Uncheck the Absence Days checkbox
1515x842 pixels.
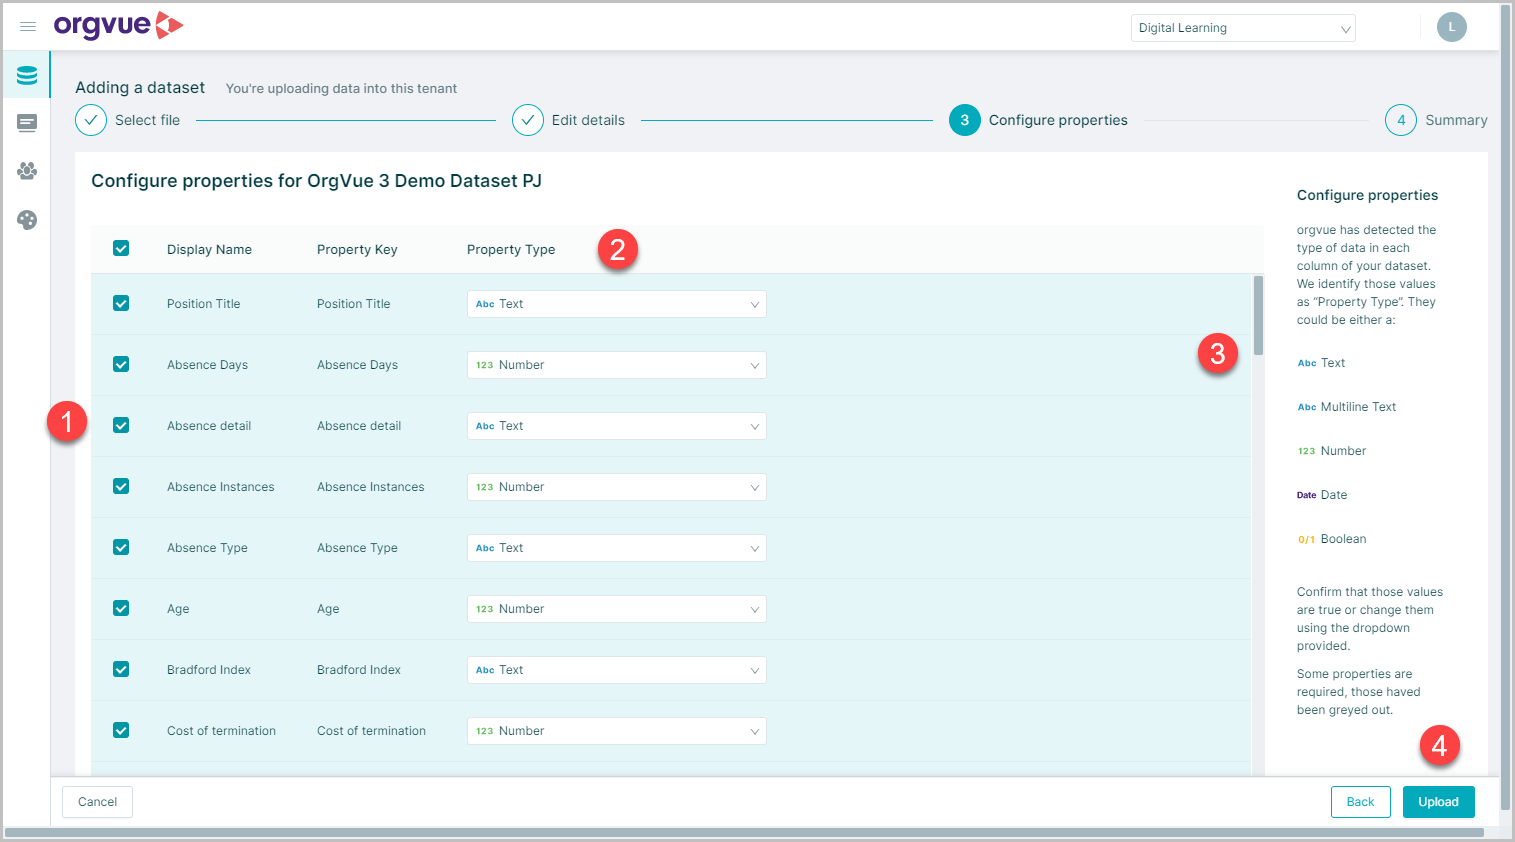[x=121, y=364]
